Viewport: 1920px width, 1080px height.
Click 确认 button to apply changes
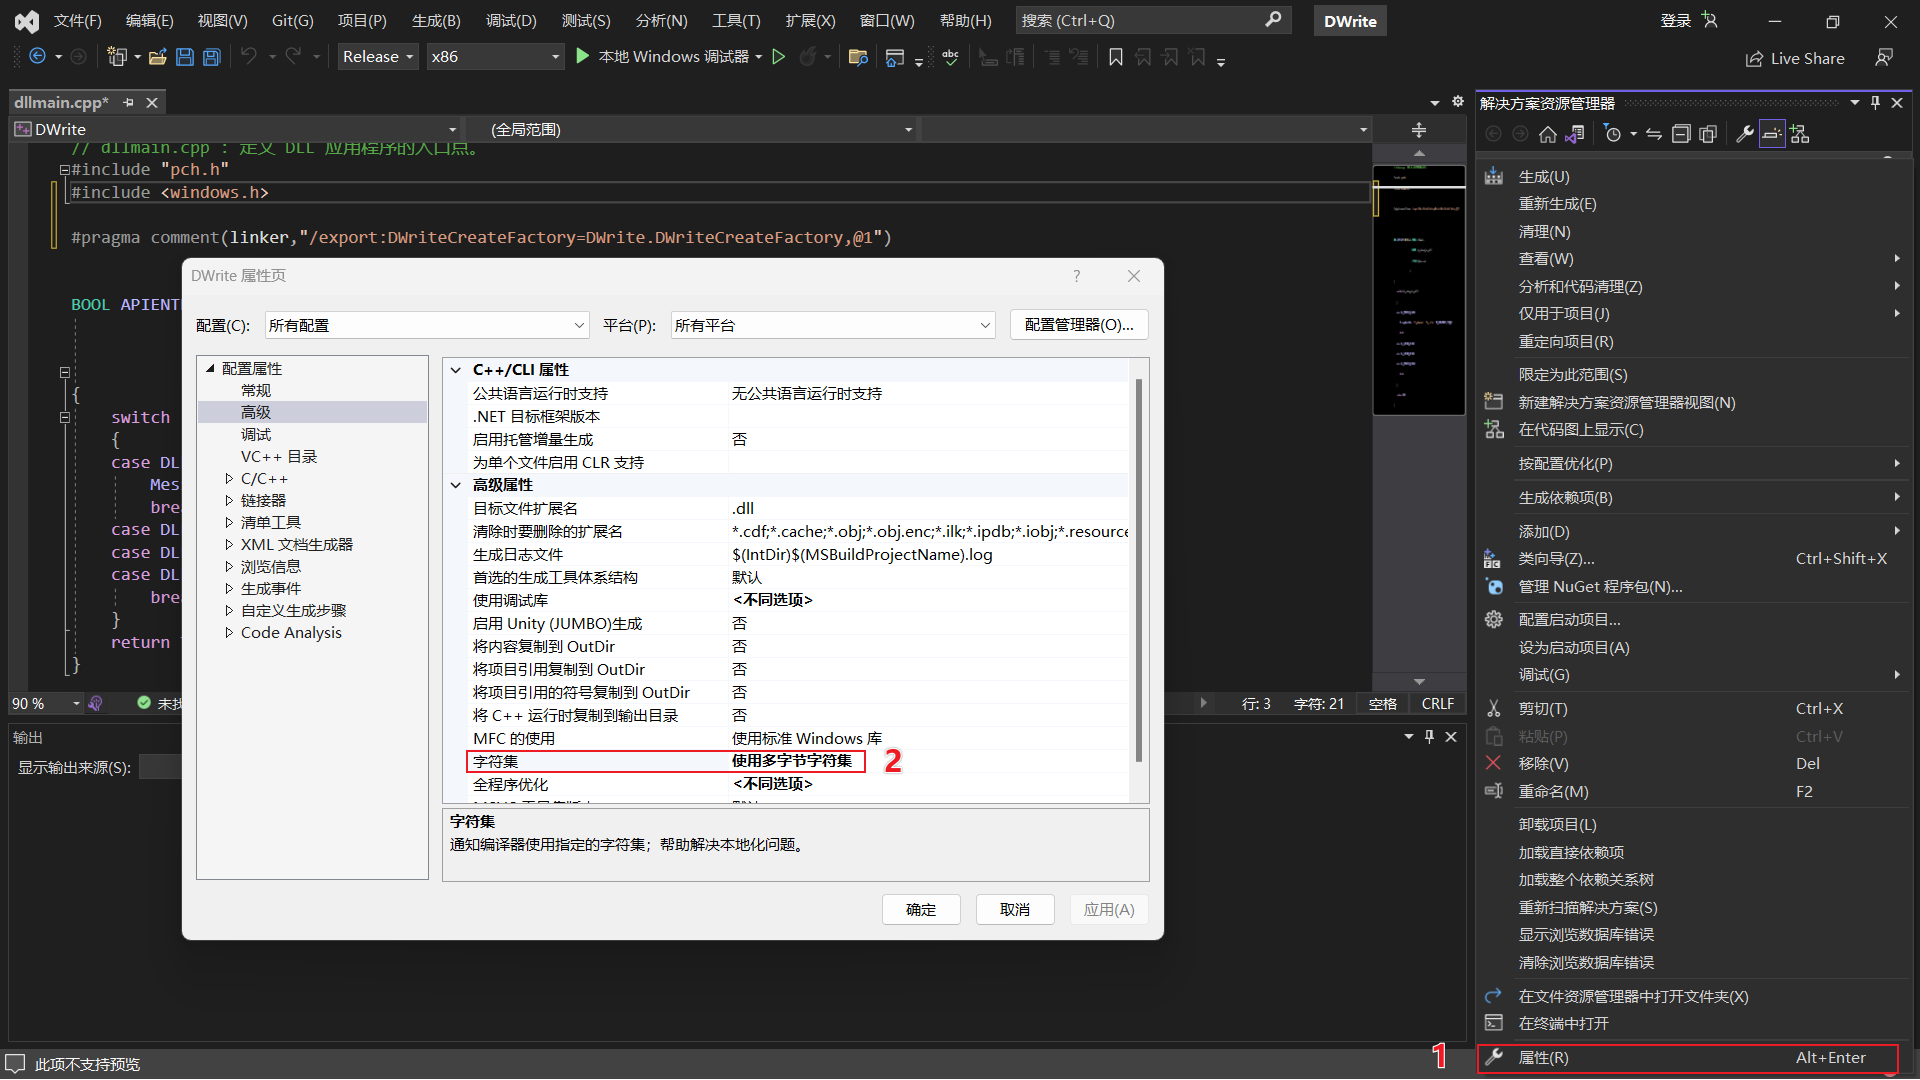pos(923,909)
